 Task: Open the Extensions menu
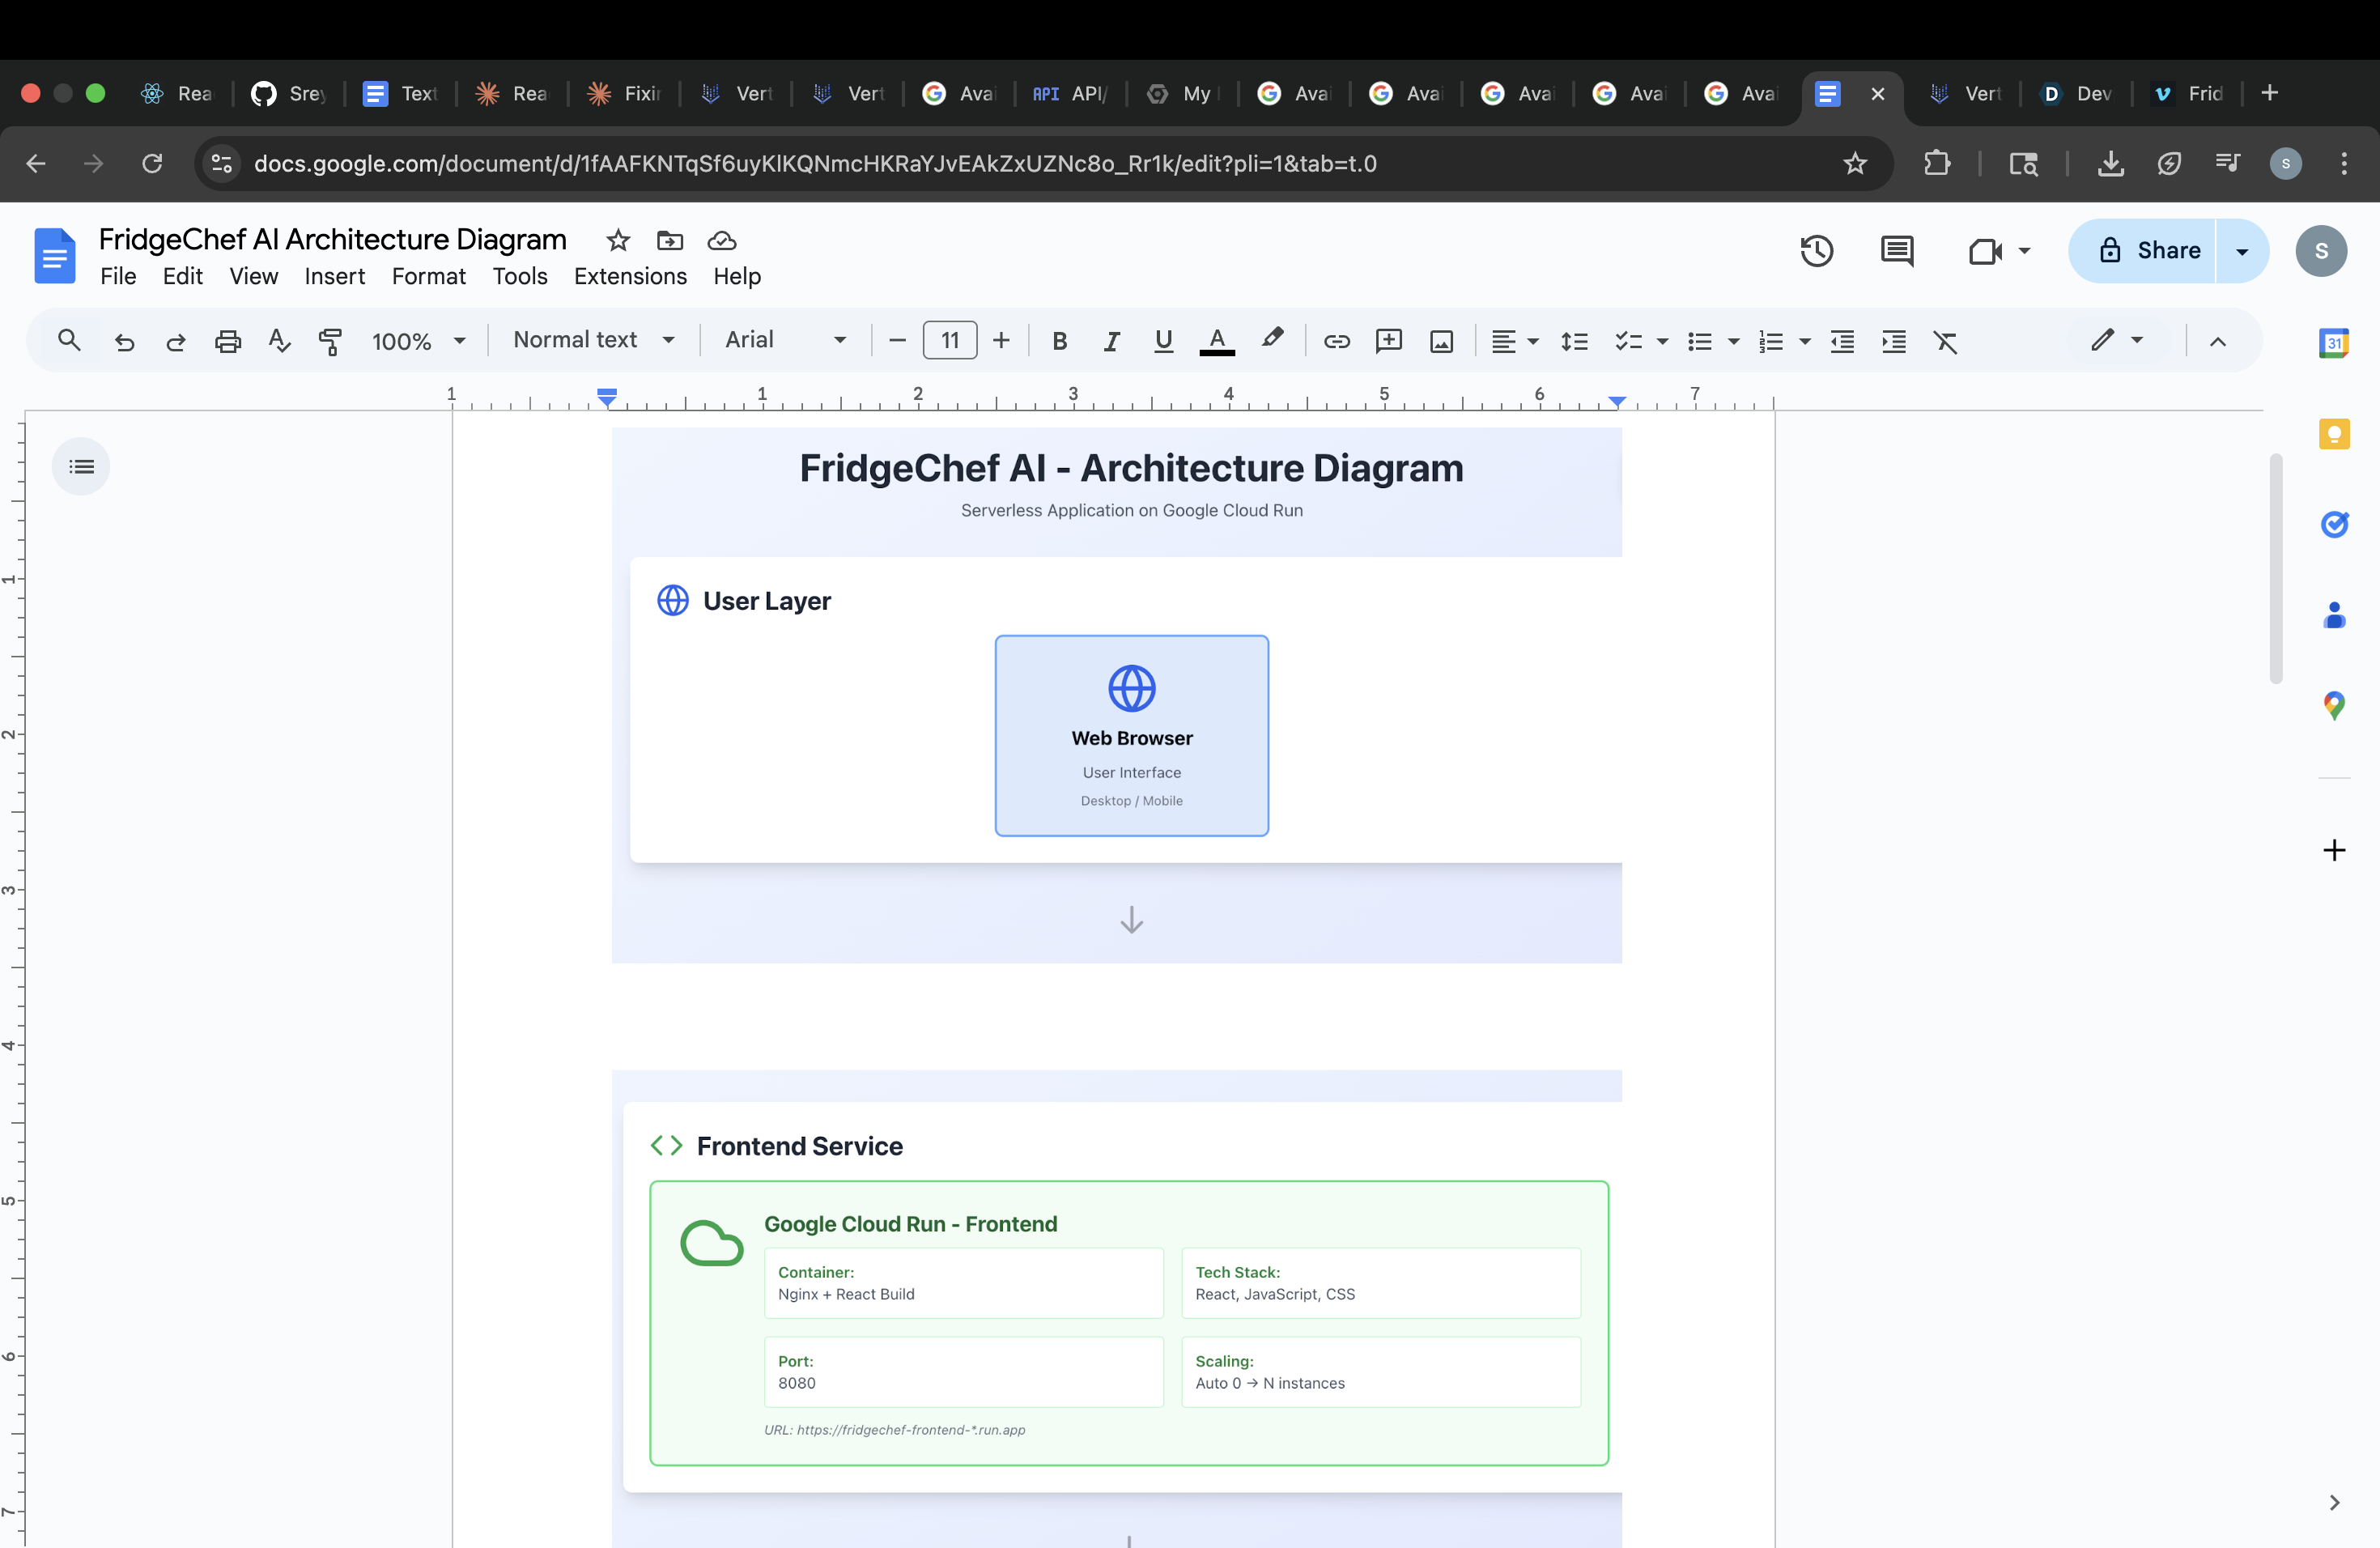click(x=630, y=276)
